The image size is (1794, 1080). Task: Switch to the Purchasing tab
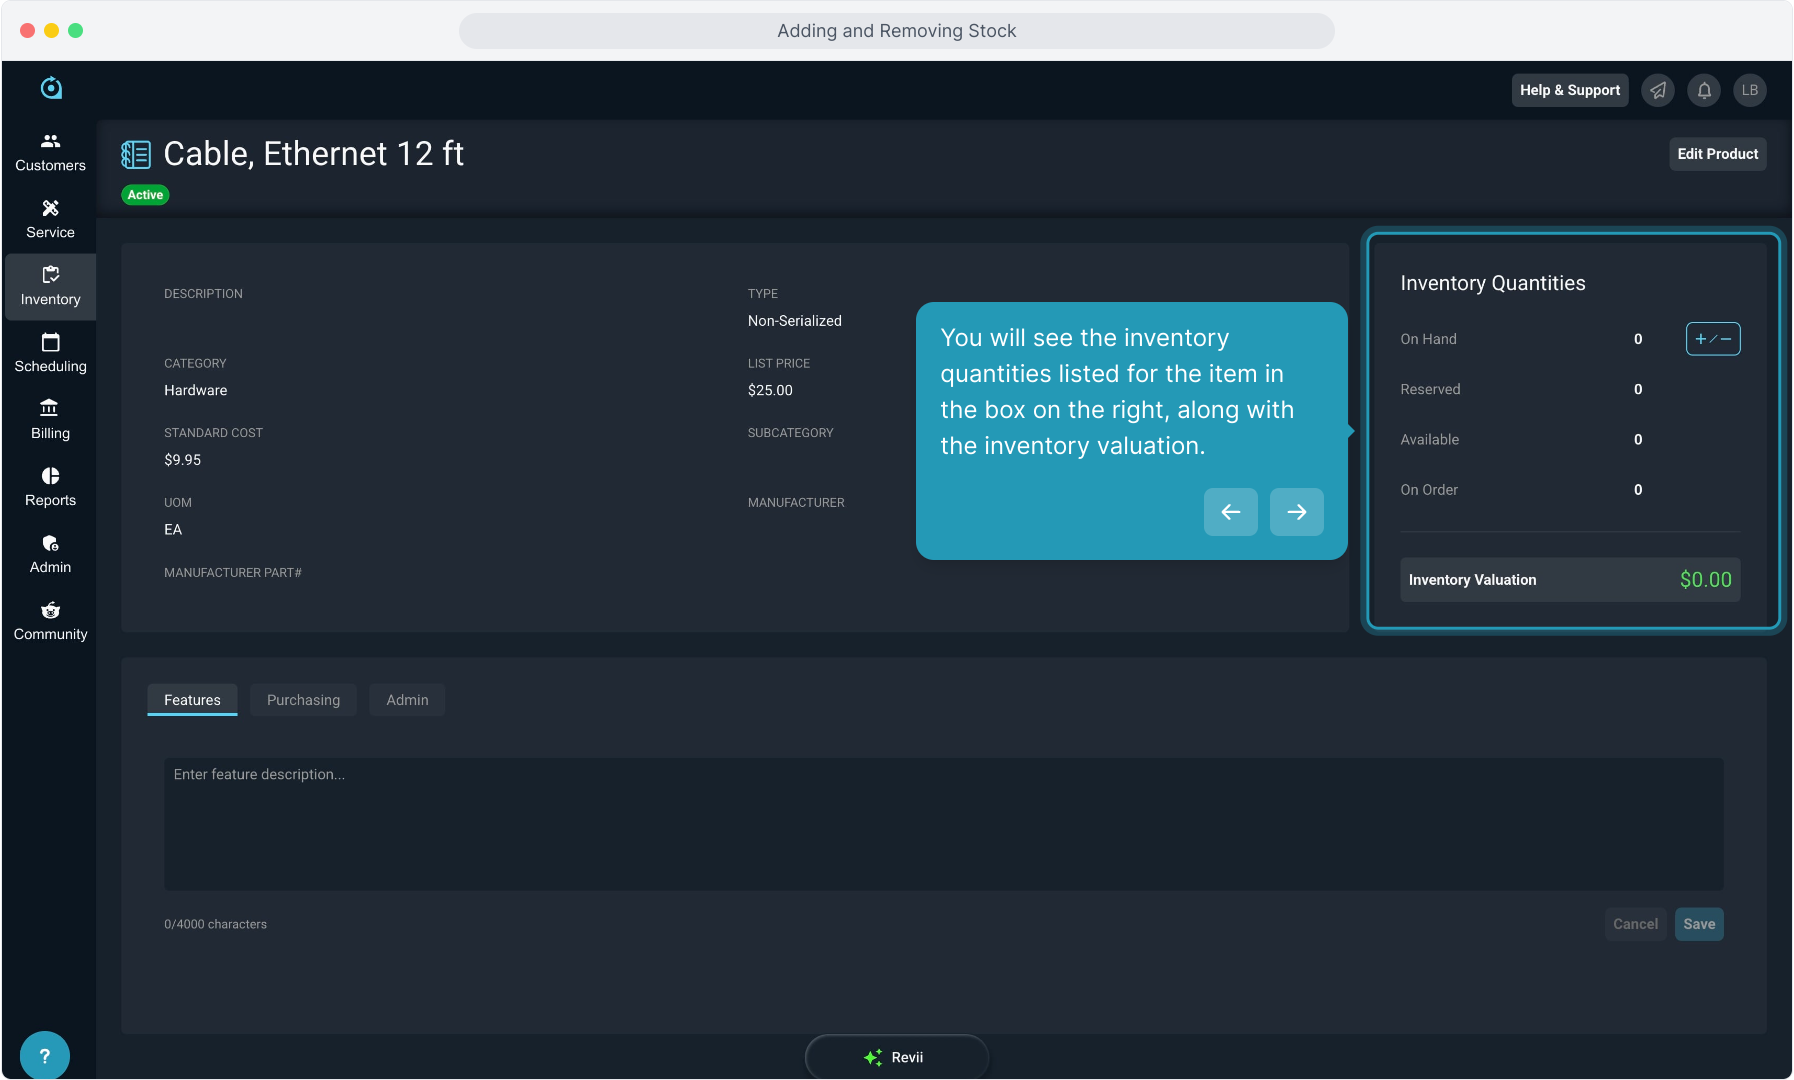coord(303,700)
